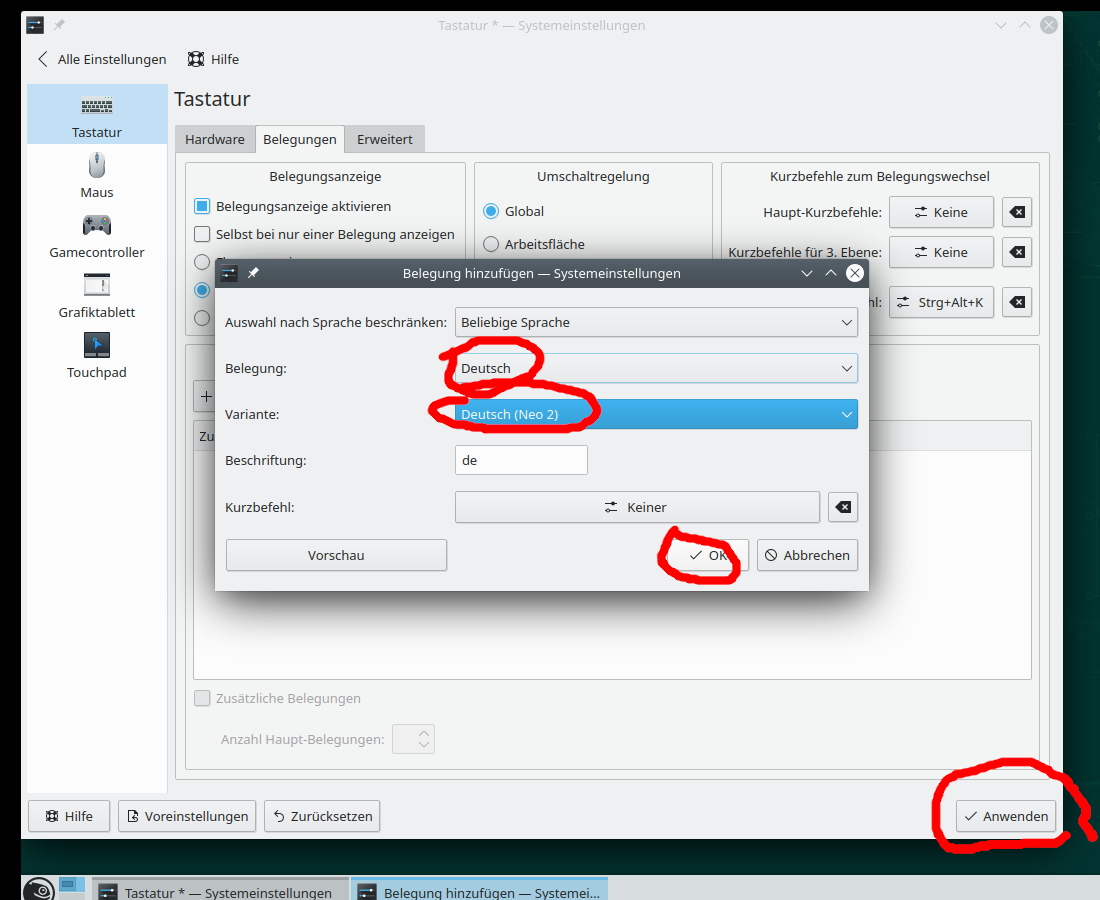Viewport: 1100px width, 900px height.
Task: Select the Arbeitsfläche switching policy
Action: point(491,244)
